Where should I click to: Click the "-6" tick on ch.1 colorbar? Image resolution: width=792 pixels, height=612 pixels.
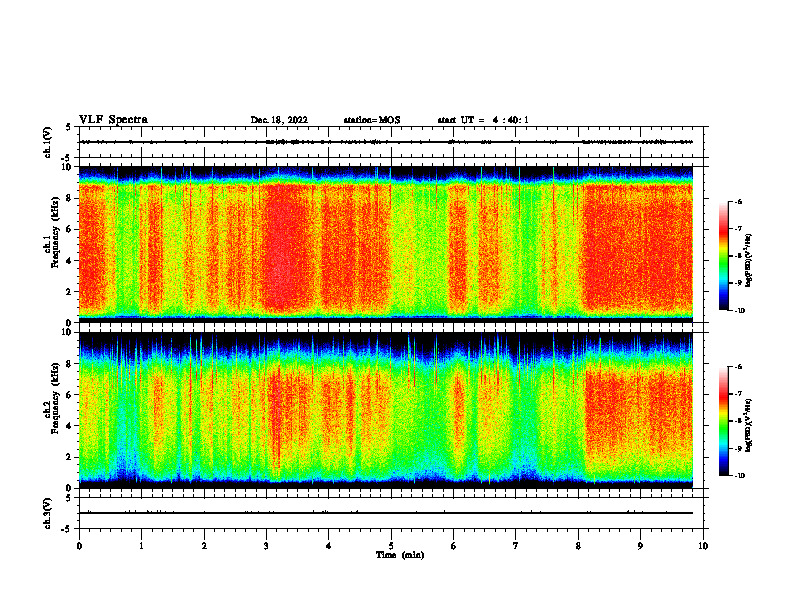click(x=739, y=202)
